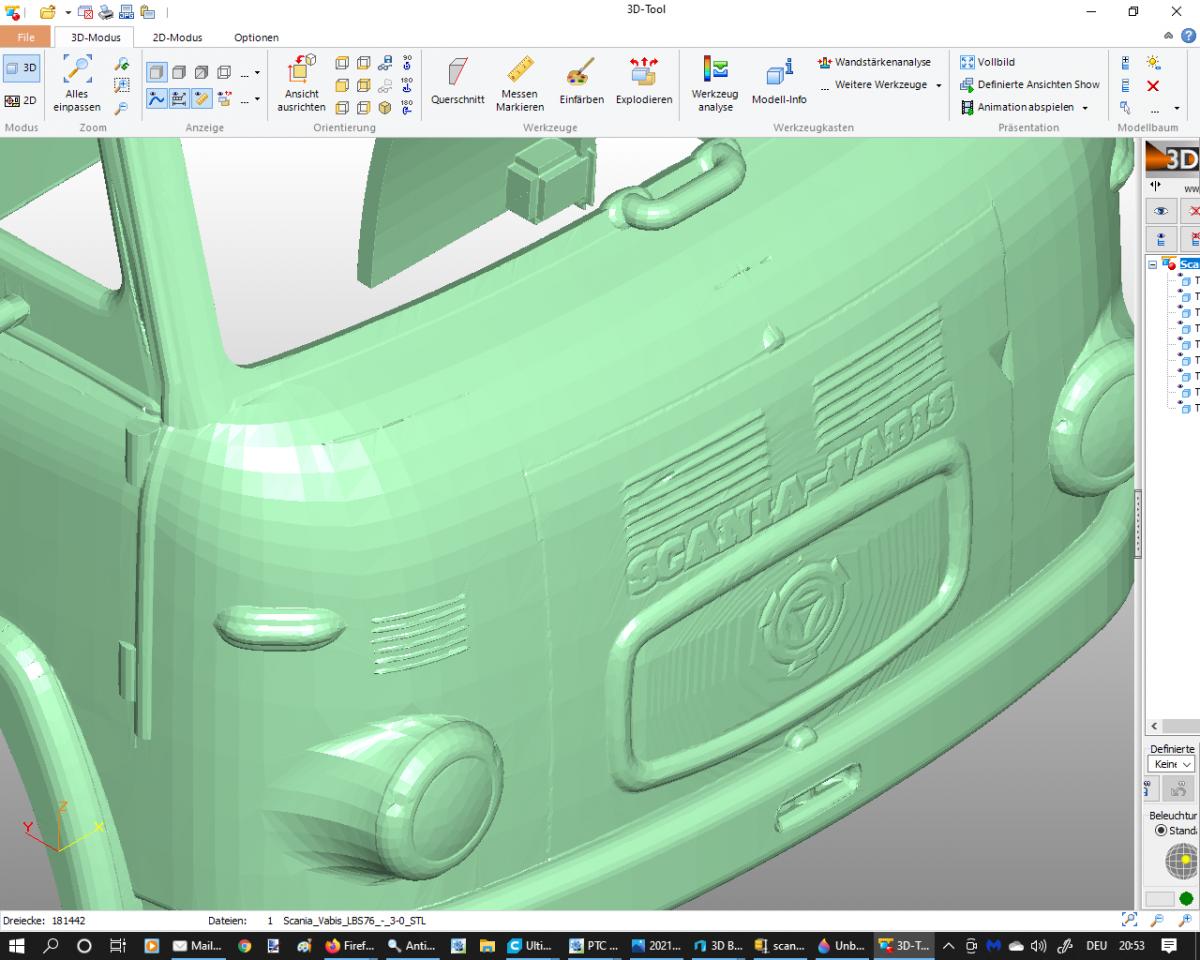Switch to 3D mode button
This screenshot has height=960, width=1200.
(x=21, y=68)
